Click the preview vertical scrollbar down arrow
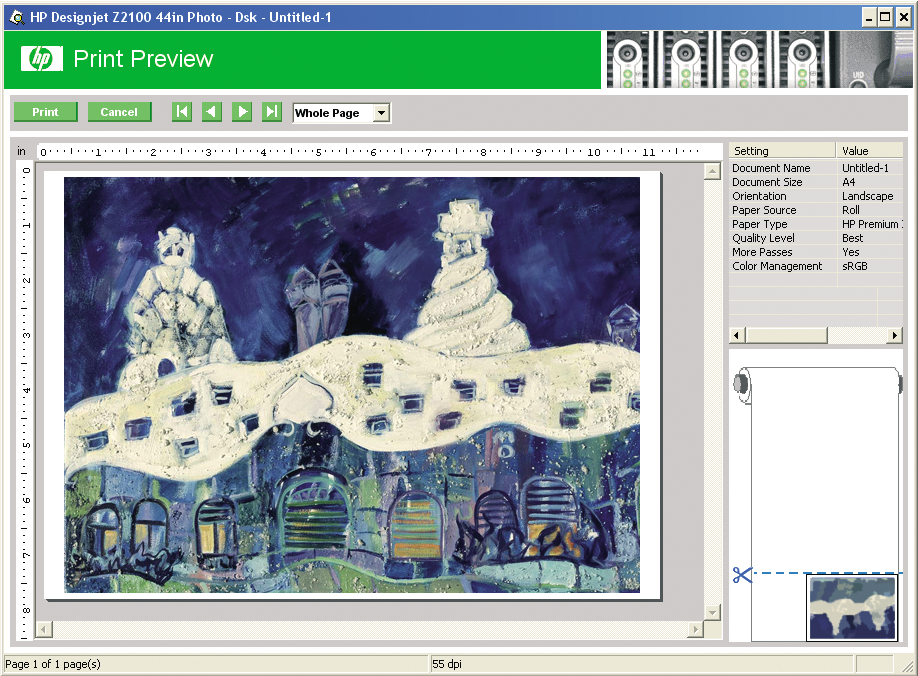918x676 pixels. [712, 613]
